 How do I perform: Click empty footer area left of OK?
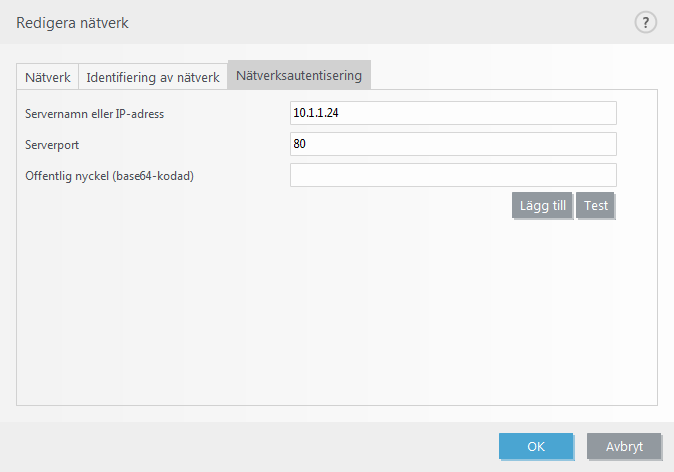pyautogui.click(x=250, y=446)
